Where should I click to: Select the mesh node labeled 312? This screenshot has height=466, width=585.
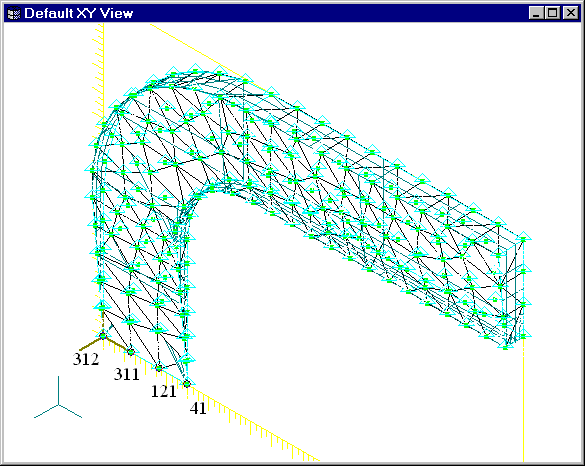[x=103, y=336]
